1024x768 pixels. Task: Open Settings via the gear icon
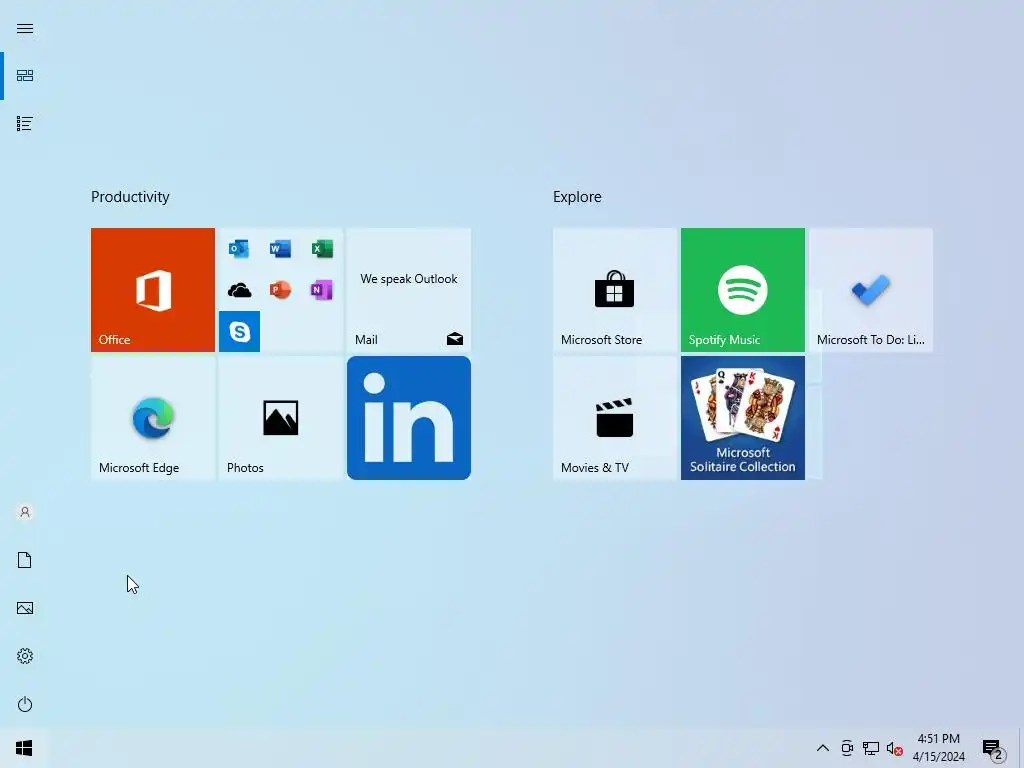click(x=25, y=656)
